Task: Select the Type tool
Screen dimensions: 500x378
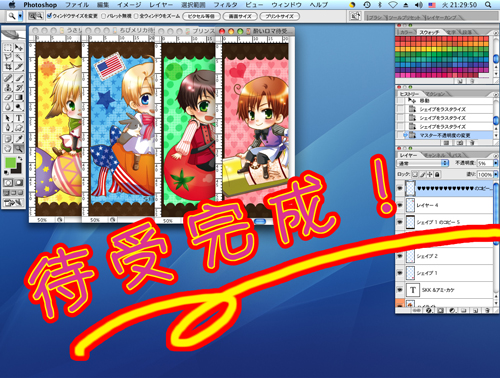Action: click(x=19, y=118)
